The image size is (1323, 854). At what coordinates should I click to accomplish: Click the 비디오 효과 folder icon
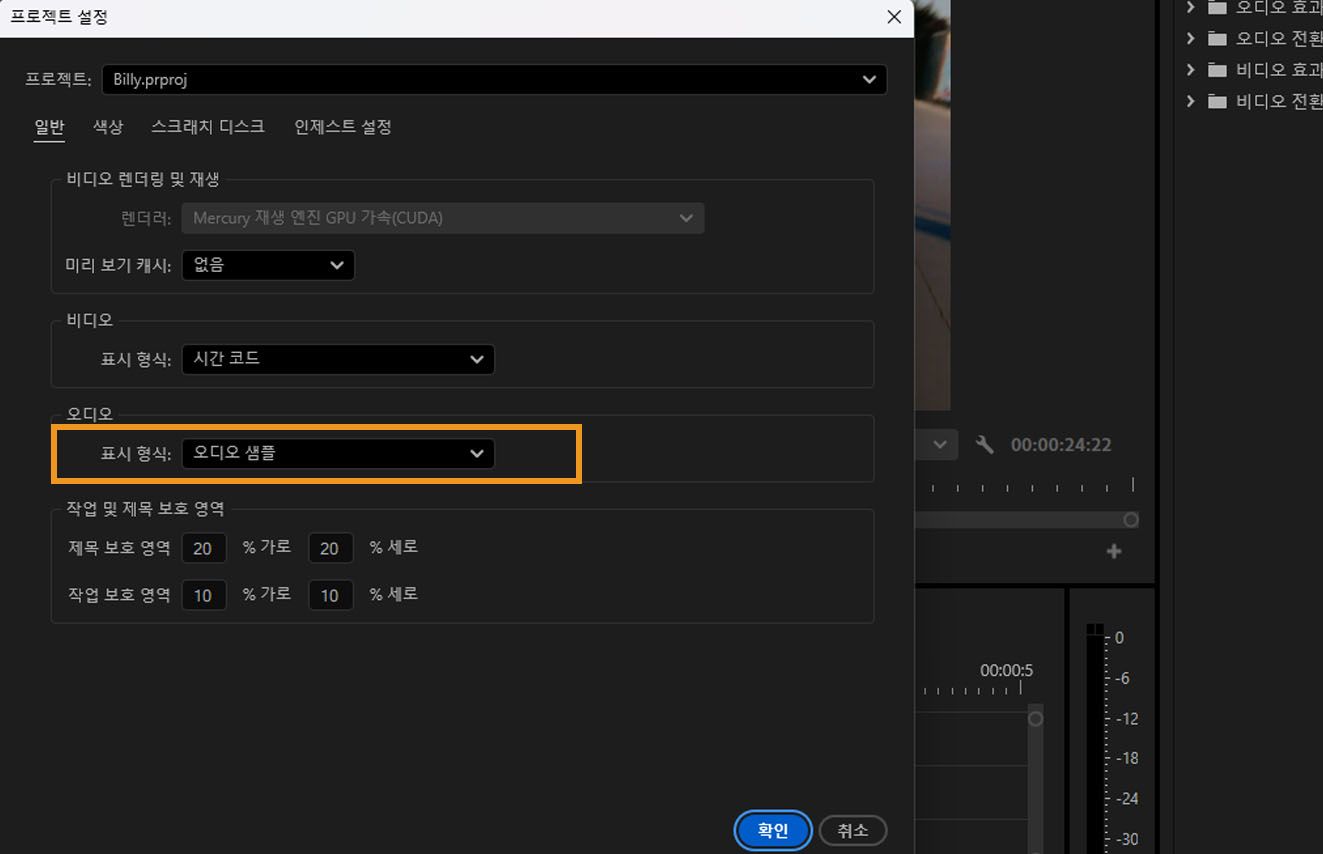[1217, 70]
